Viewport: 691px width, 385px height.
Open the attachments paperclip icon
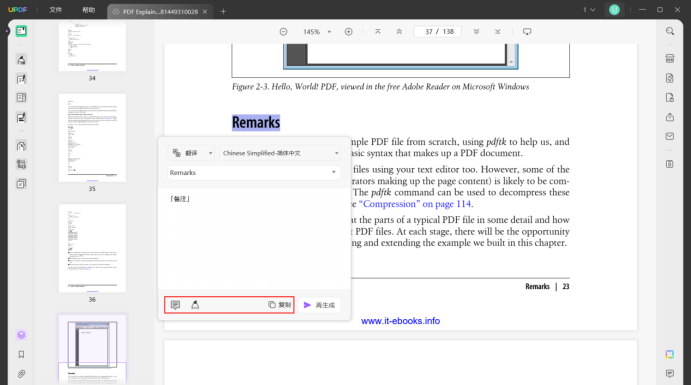click(x=21, y=374)
